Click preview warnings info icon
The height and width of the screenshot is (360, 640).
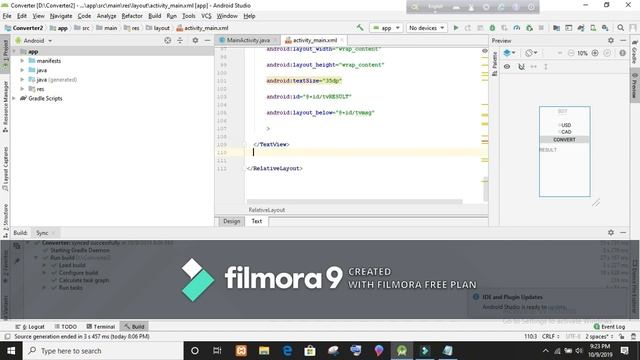[x=622, y=53]
